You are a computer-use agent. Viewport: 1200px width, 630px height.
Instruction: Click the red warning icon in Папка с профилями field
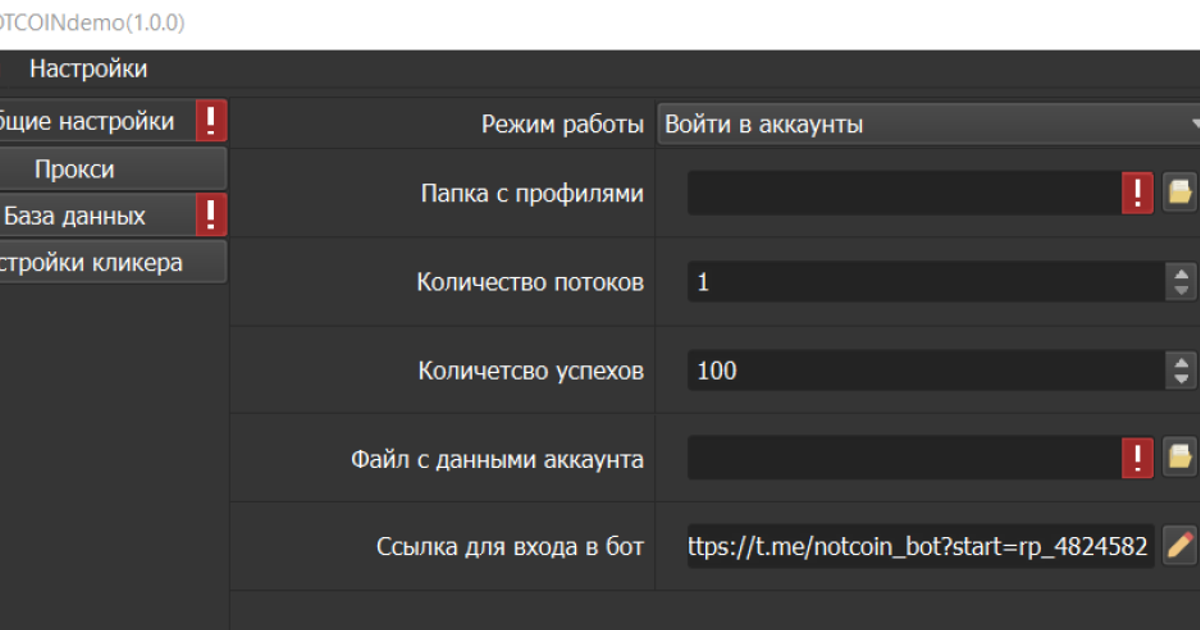coord(1138,193)
